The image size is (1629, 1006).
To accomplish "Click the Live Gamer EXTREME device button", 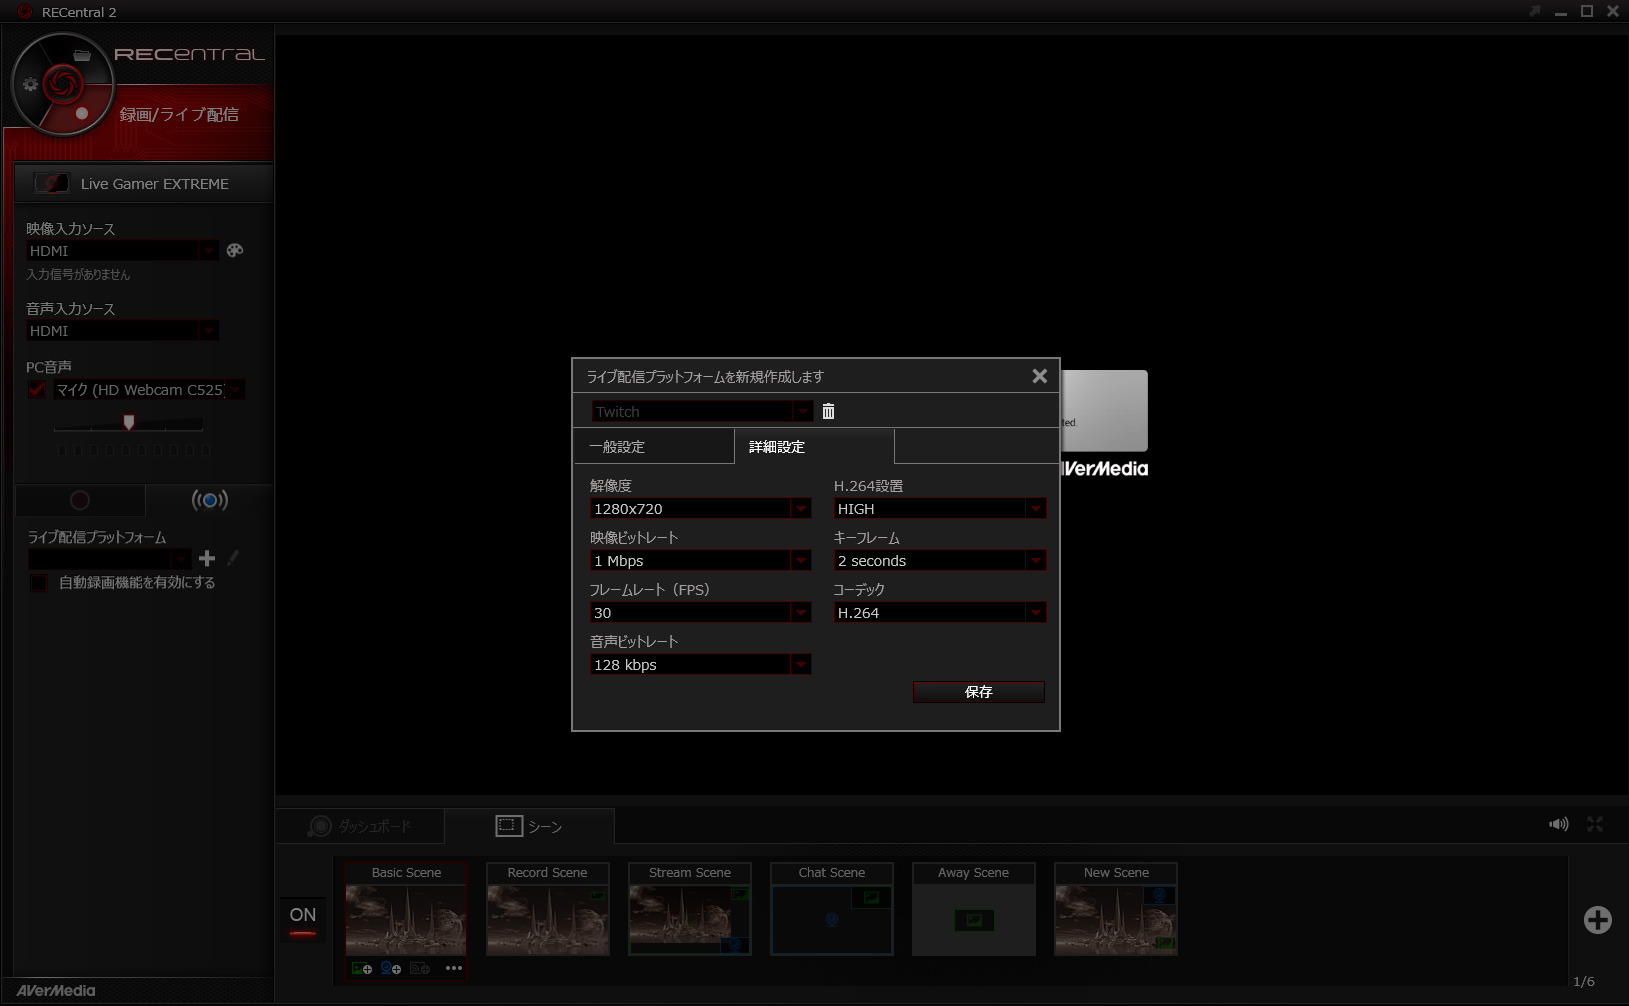I will (143, 184).
